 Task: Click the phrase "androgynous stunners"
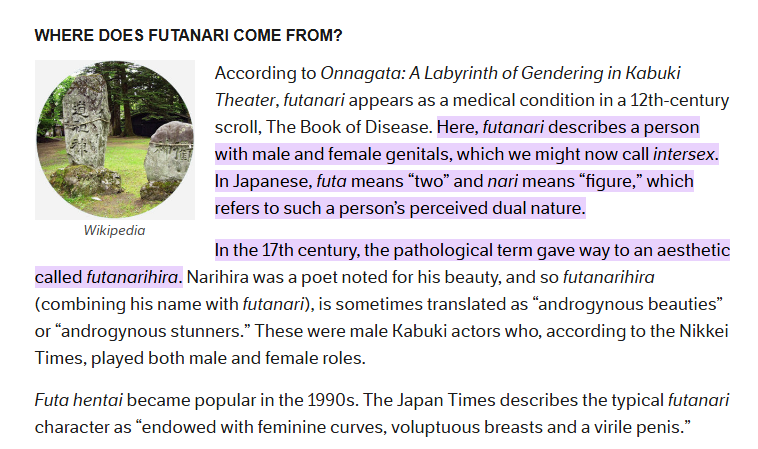pyautogui.click(x=151, y=332)
